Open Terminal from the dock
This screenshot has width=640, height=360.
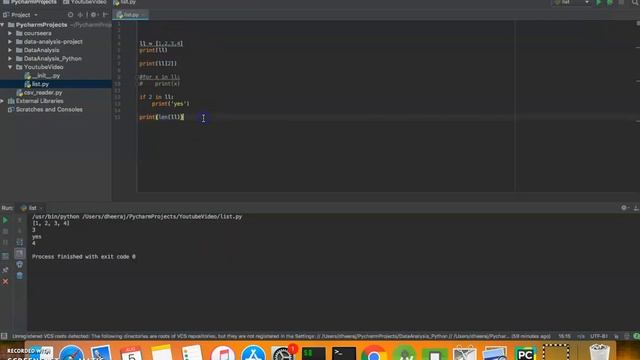(344, 353)
